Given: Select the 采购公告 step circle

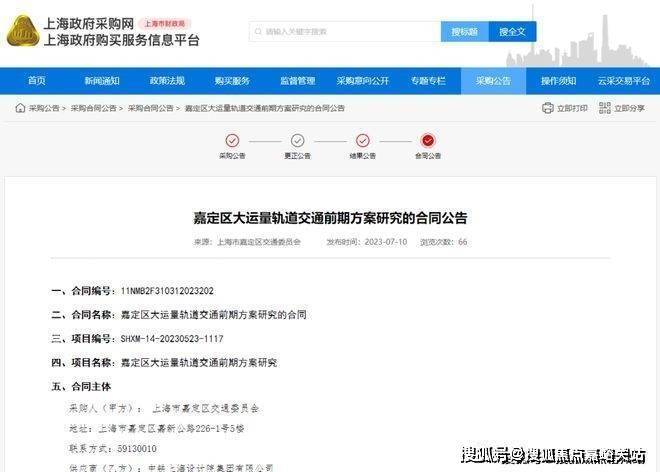Looking at the screenshot, I should pos(232,141).
